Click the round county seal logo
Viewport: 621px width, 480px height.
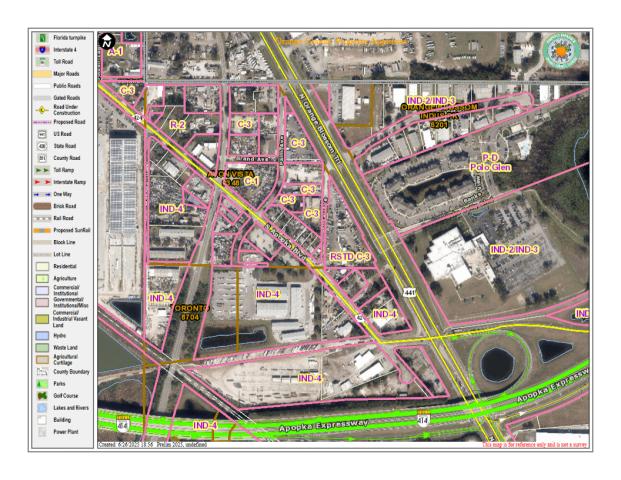[x=561, y=52]
